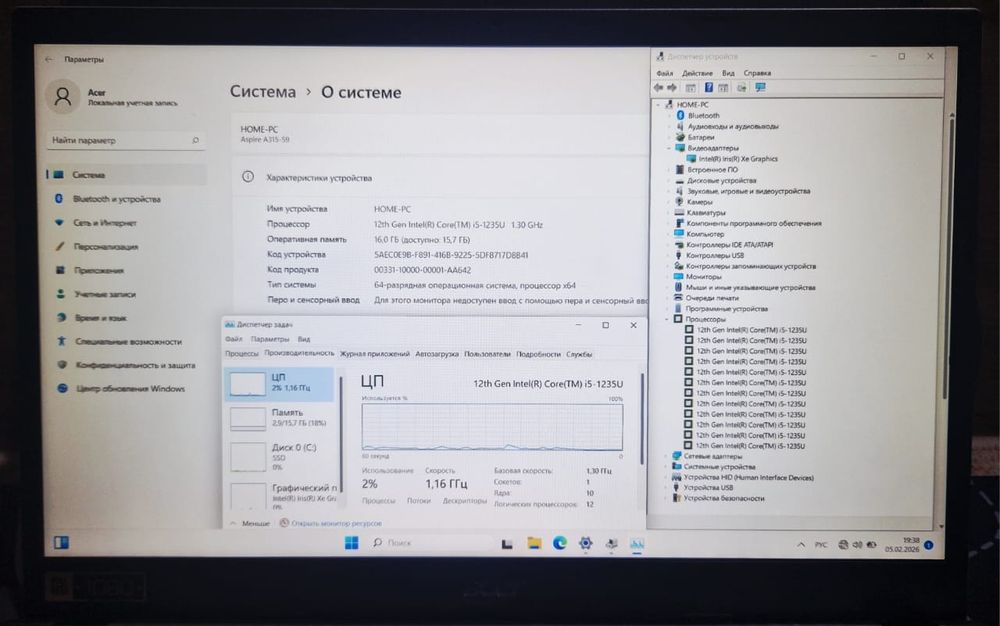Open the Параметры menu in Task Manager
Viewport: 1000px width, 626px height.
270,339
